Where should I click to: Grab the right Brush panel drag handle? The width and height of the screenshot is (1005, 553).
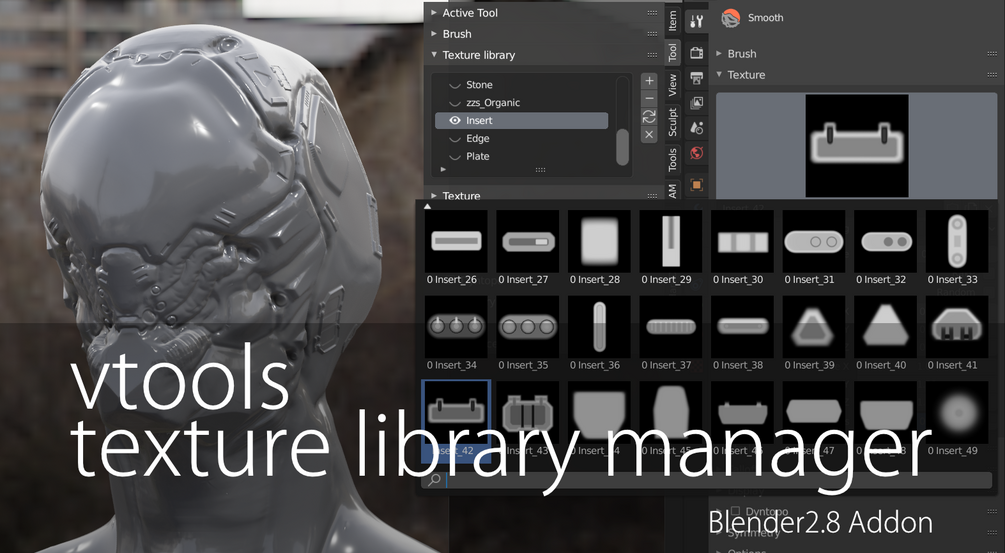click(992, 54)
